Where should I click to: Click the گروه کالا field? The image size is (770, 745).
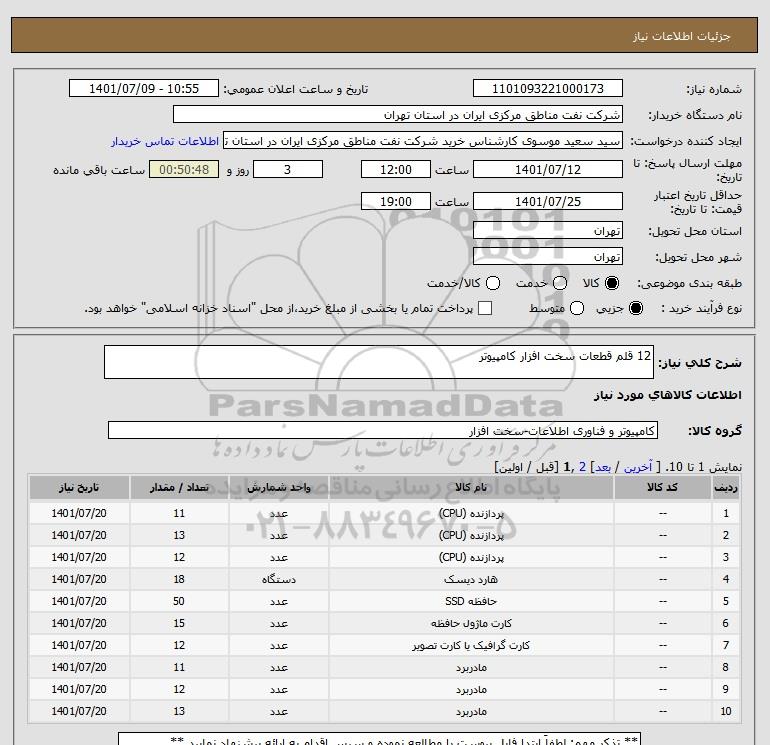pos(383,430)
